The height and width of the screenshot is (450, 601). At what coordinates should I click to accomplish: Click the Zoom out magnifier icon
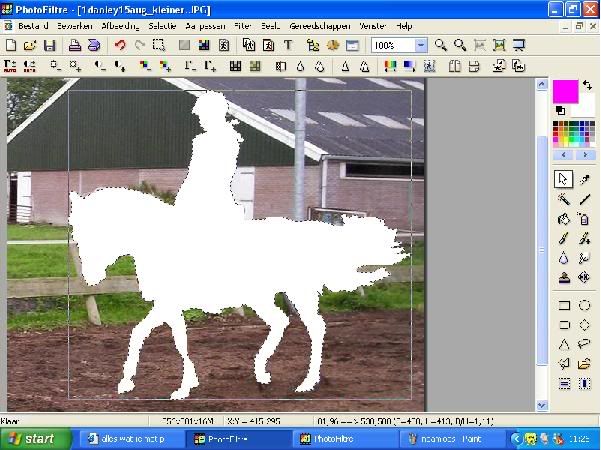(460, 45)
